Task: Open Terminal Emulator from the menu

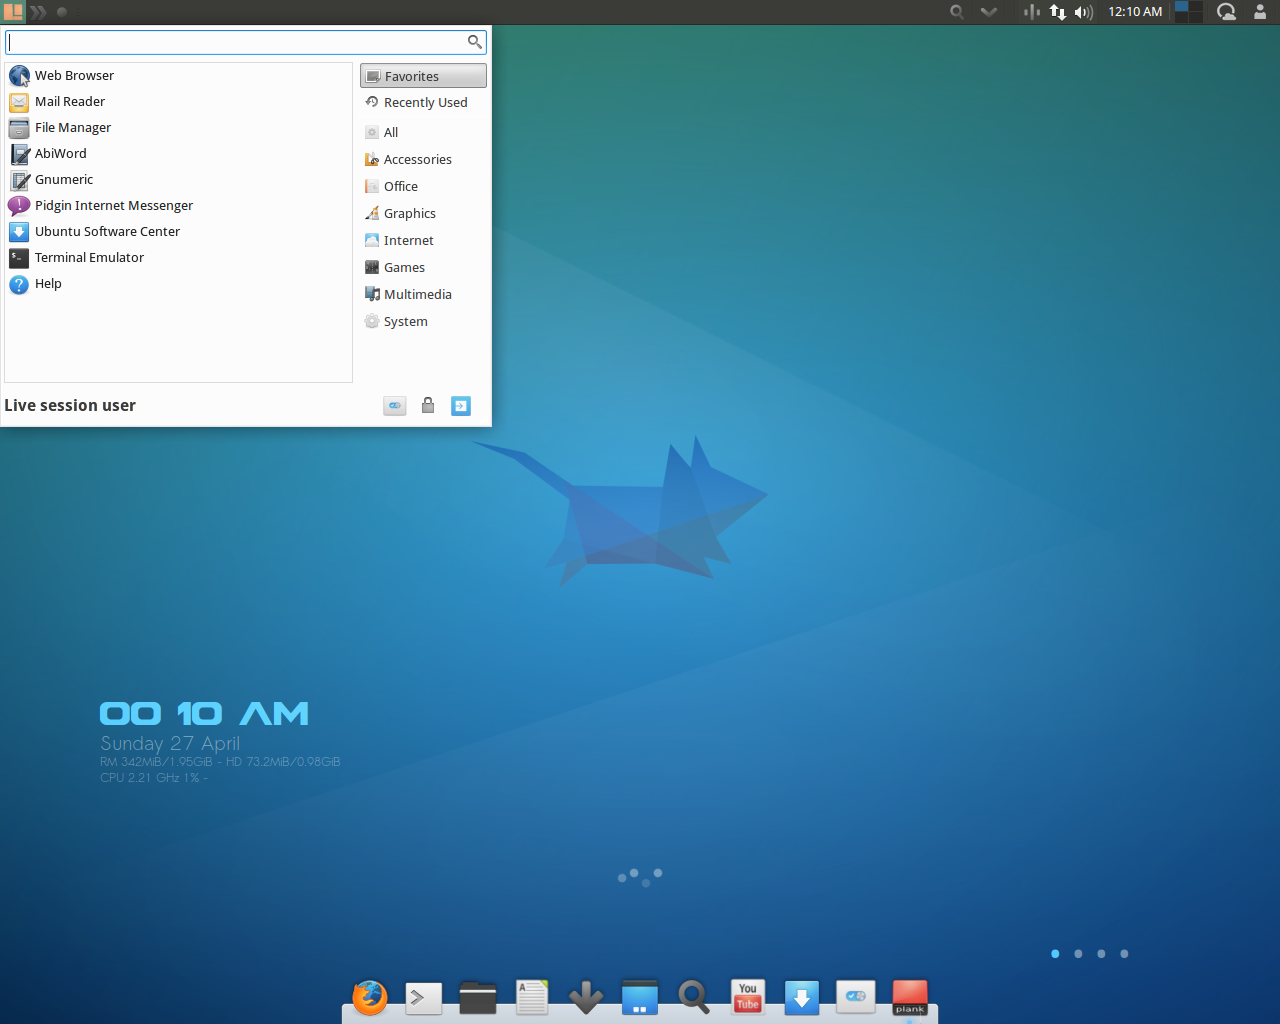Action: [x=178, y=257]
